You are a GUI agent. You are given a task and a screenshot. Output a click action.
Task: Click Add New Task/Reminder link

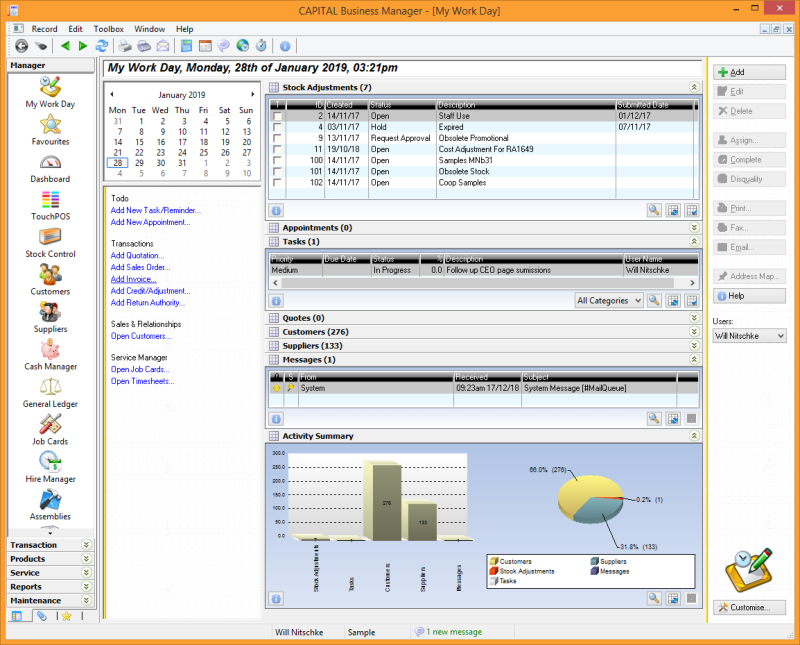click(x=156, y=210)
